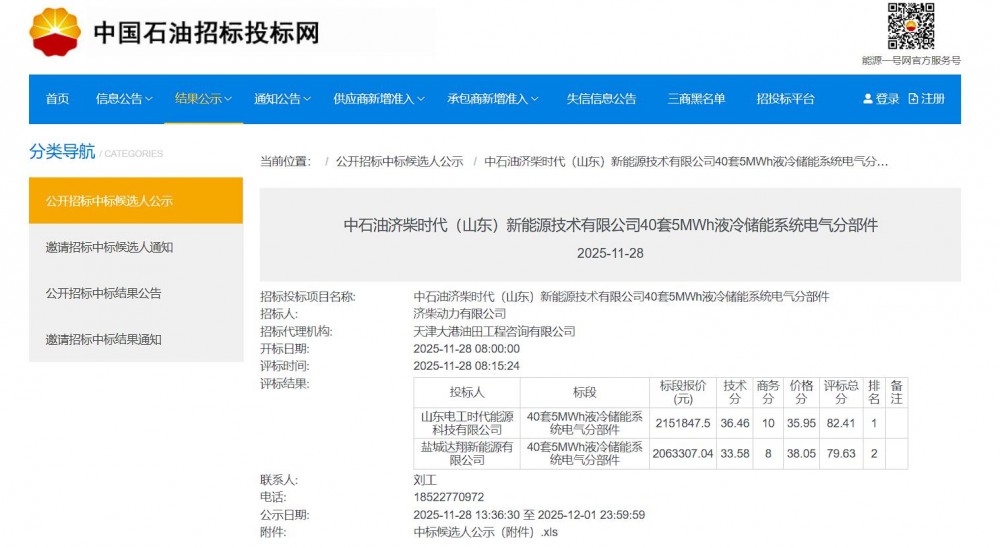Viewport: 1000px width, 548px height.
Task: Click the QR code image
Action: [911, 27]
